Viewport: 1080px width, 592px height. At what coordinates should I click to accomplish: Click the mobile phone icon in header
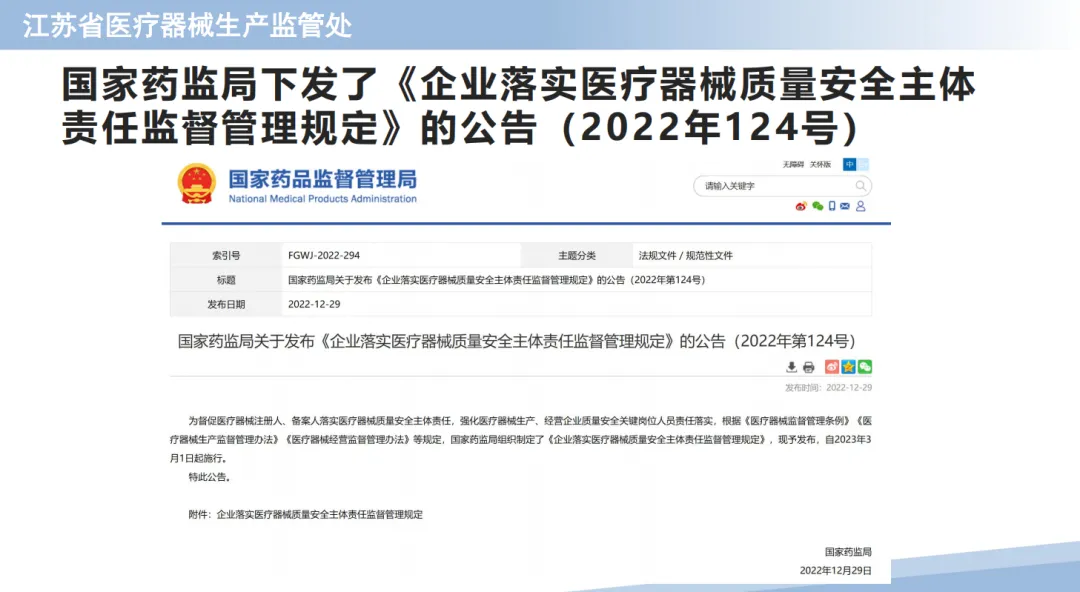pyautogui.click(x=832, y=206)
